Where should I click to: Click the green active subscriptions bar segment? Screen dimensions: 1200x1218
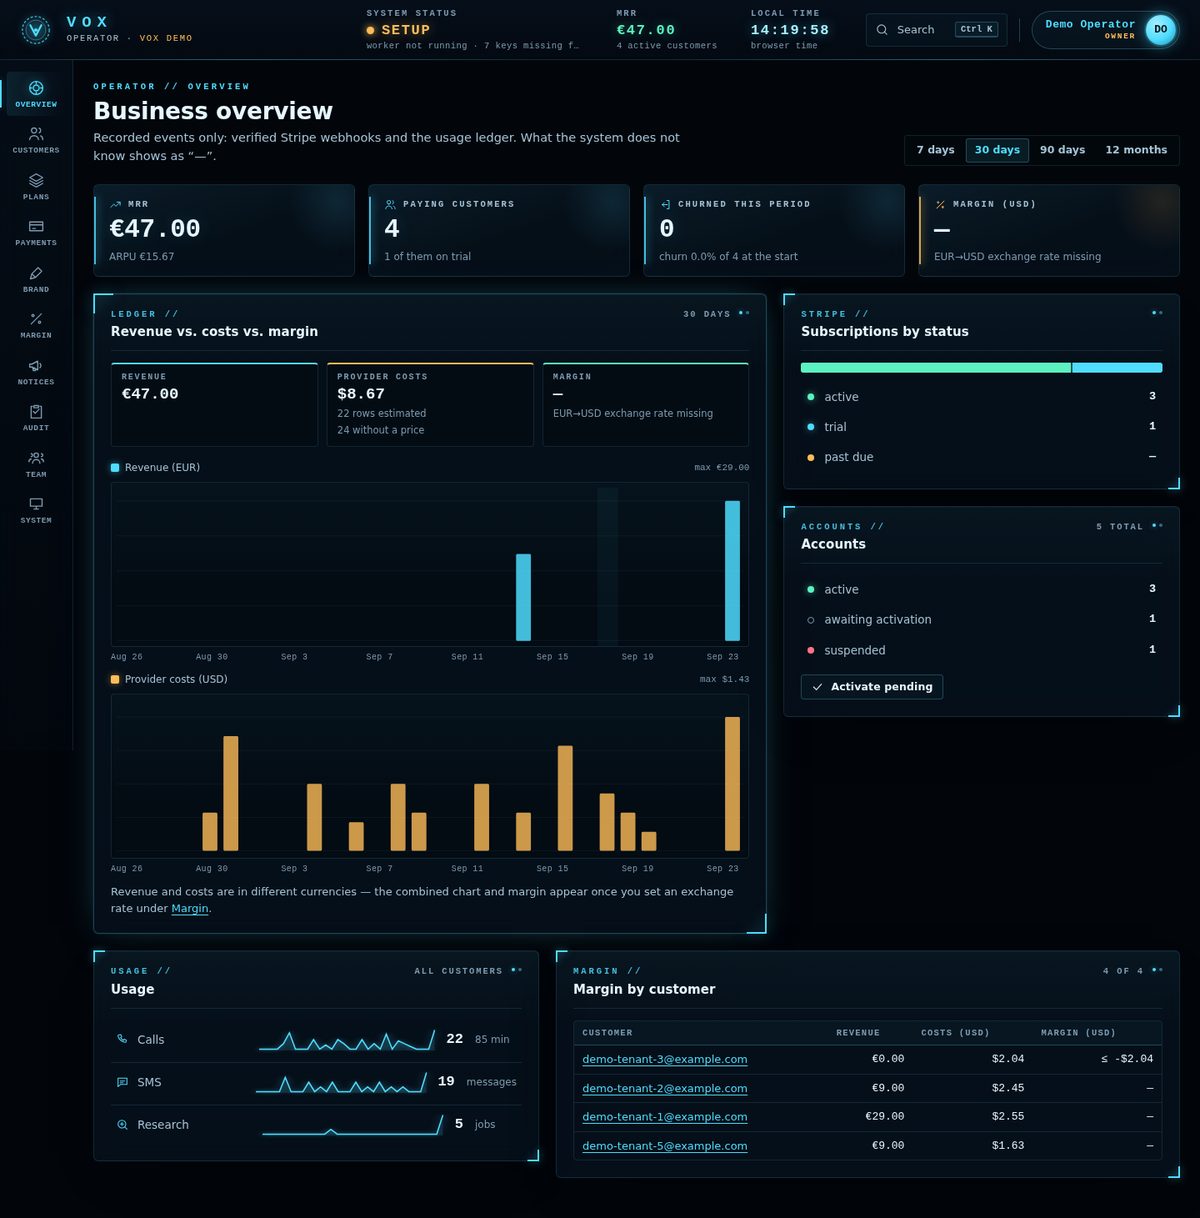(935, 368)
